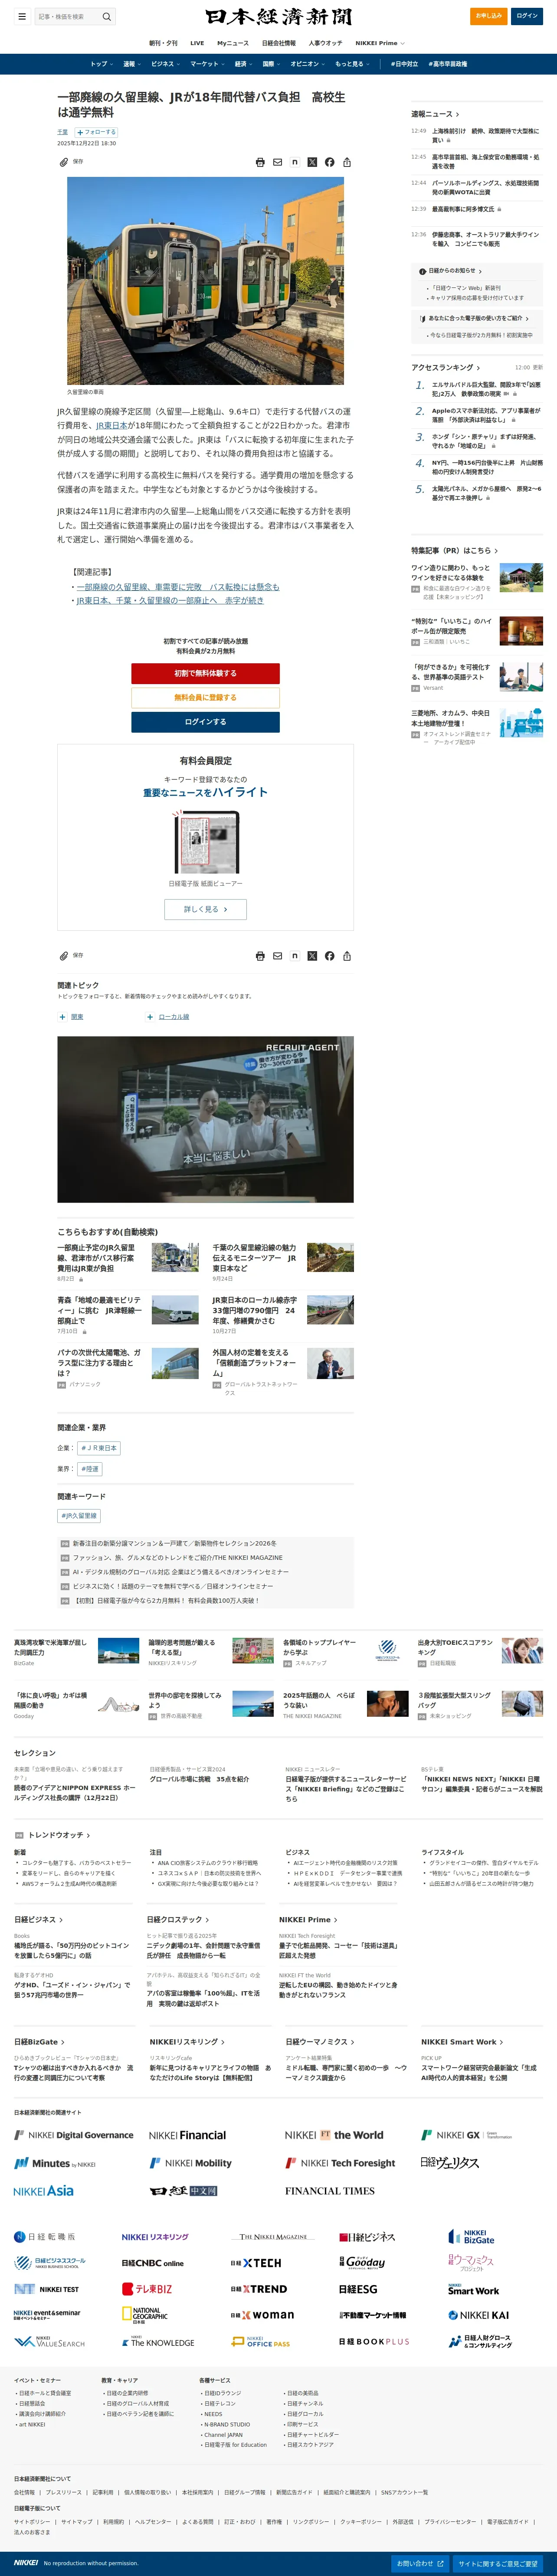Image resolution: width=557 pixels, height=2576 pixels.
Task: Open the LIVE menu item
Action: point(197,43)
